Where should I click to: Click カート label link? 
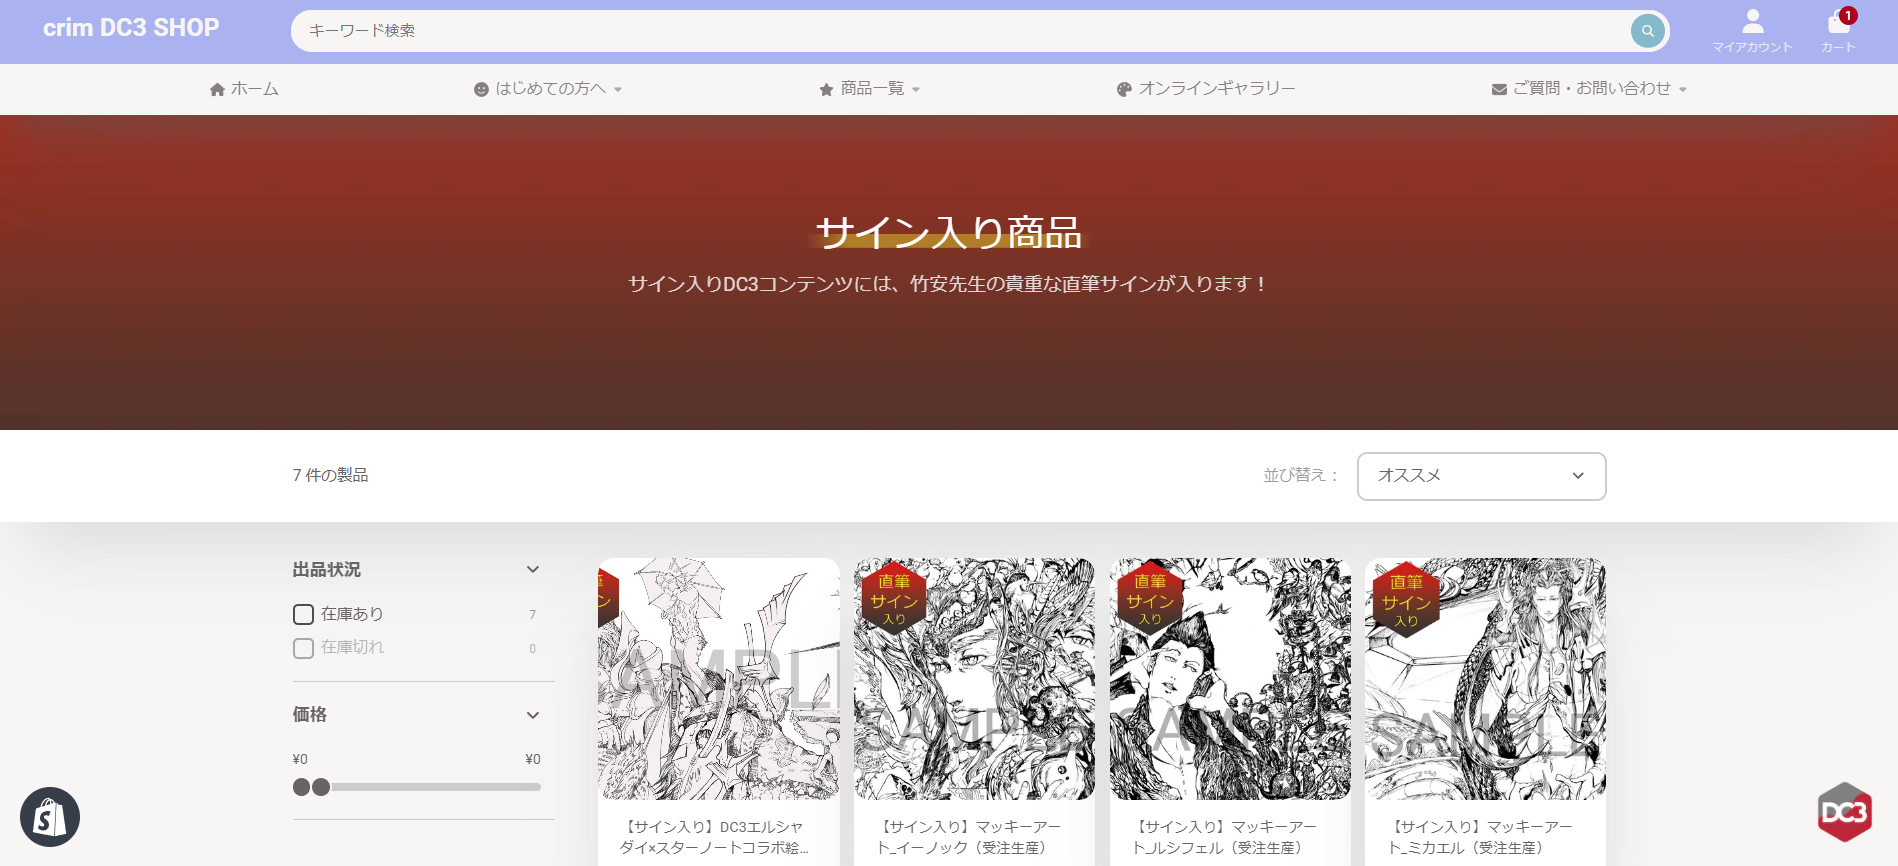[1838, 47]
